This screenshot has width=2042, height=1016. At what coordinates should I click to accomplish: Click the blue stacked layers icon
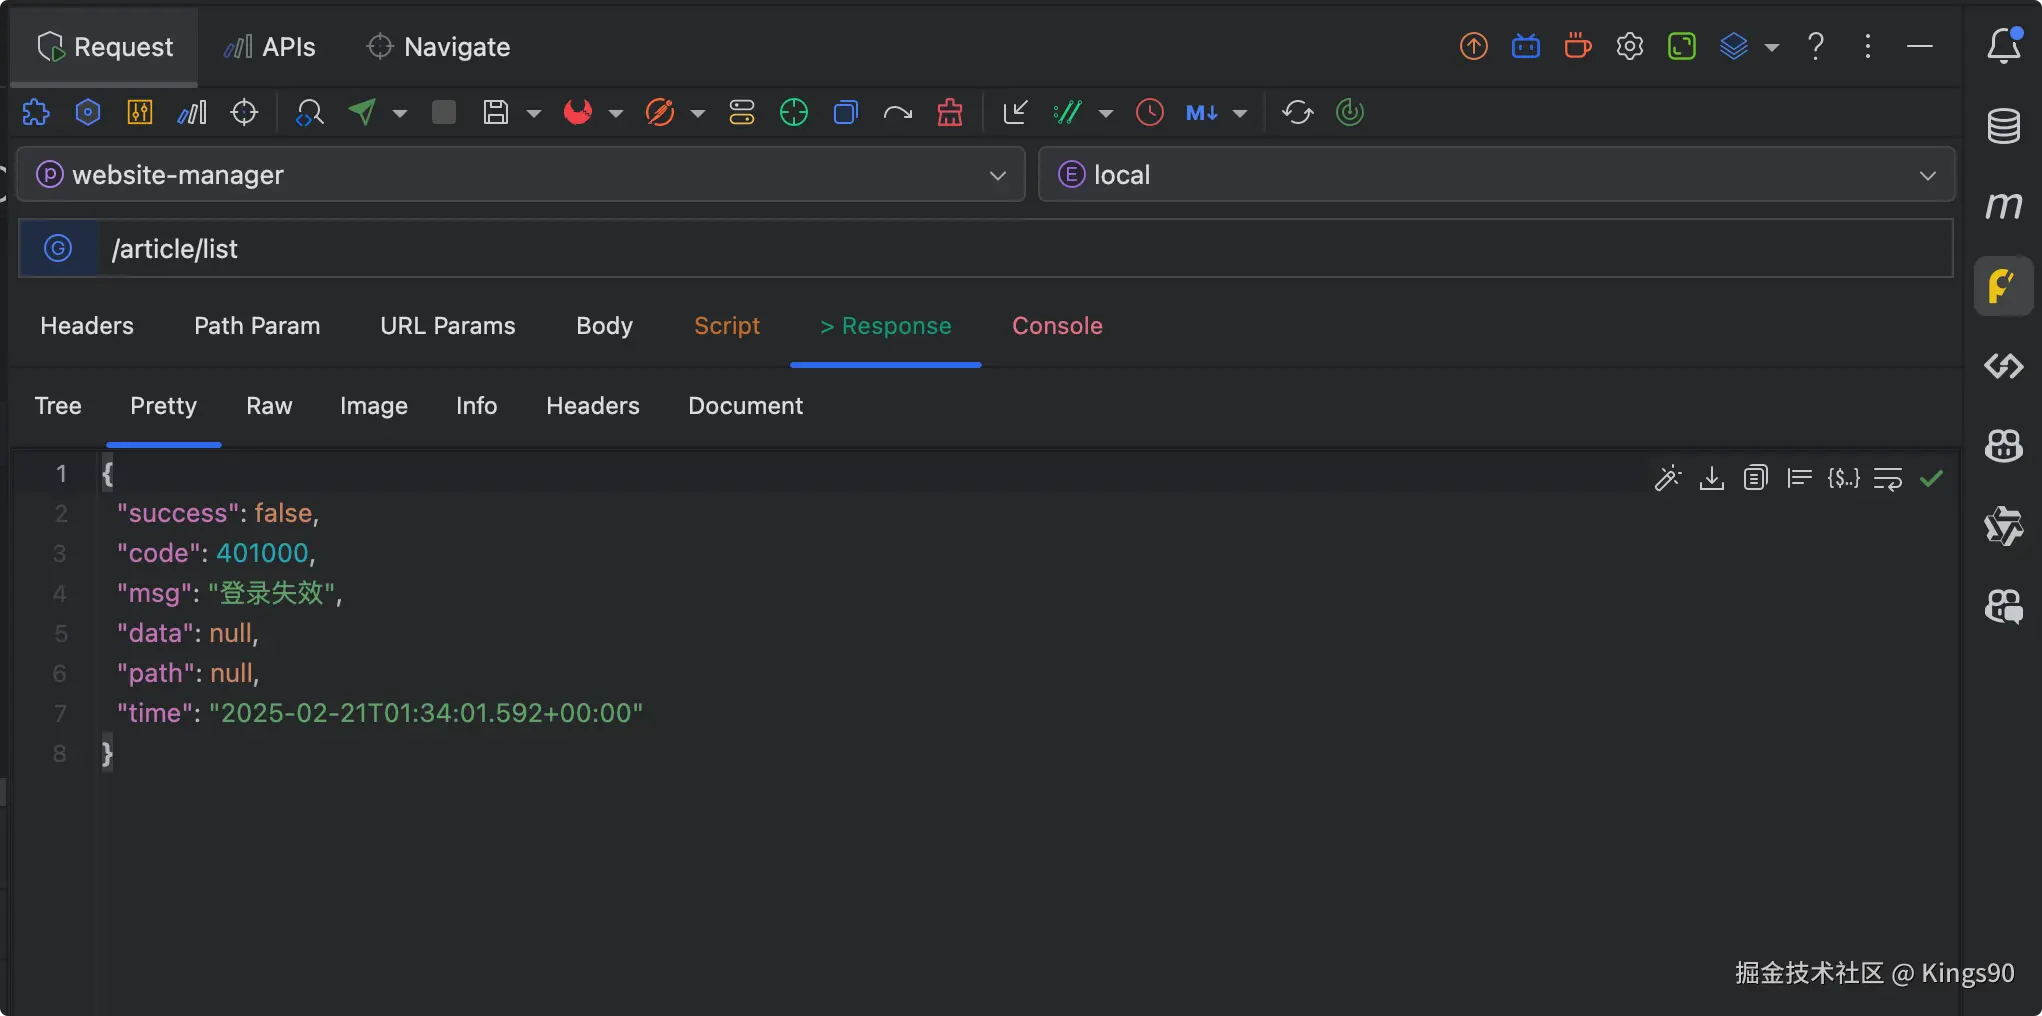coord(1734,46)
